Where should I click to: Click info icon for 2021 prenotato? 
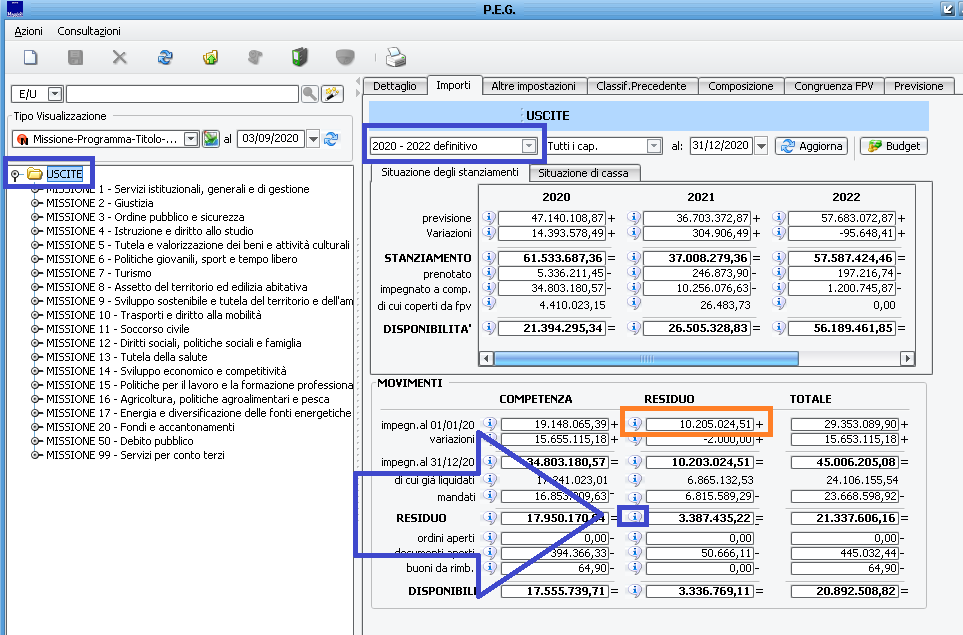tap(634, 273)
